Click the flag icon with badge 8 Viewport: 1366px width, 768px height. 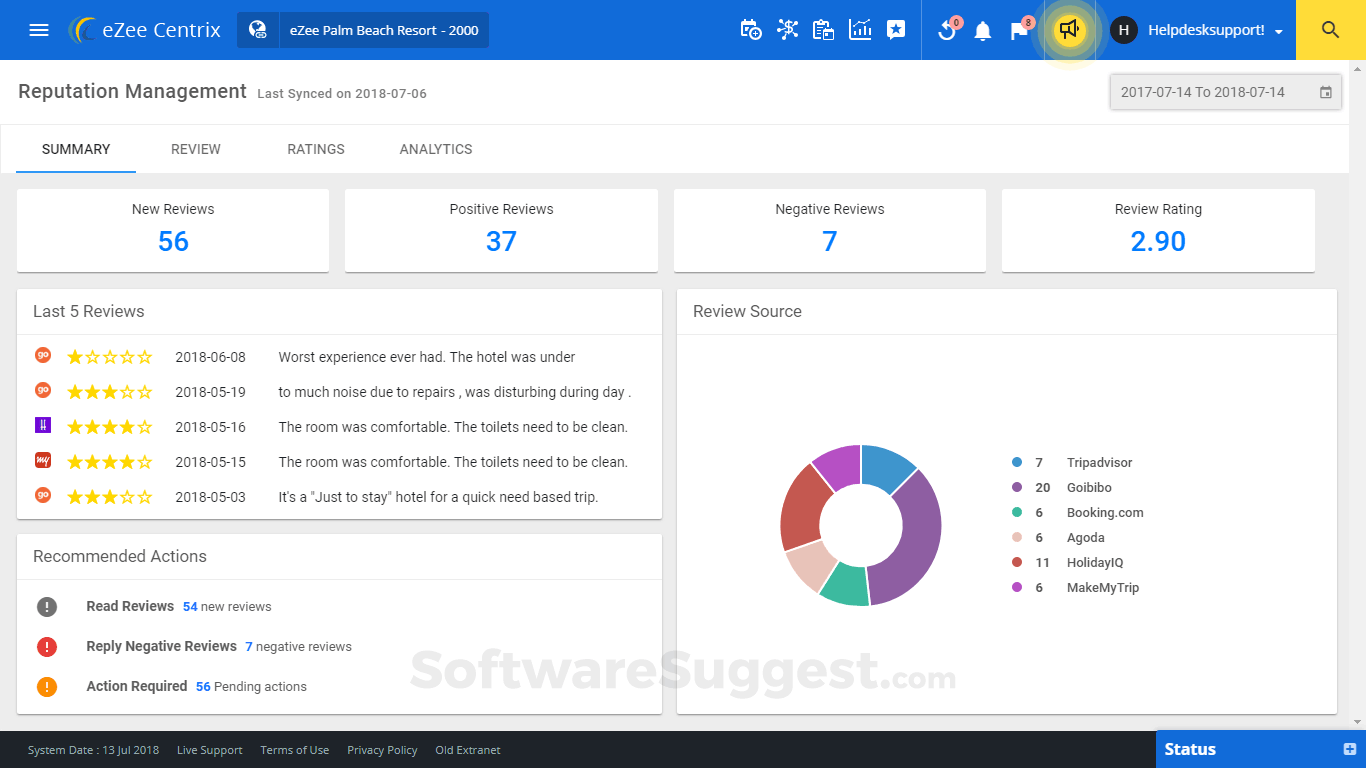(x=1019, y=31)
